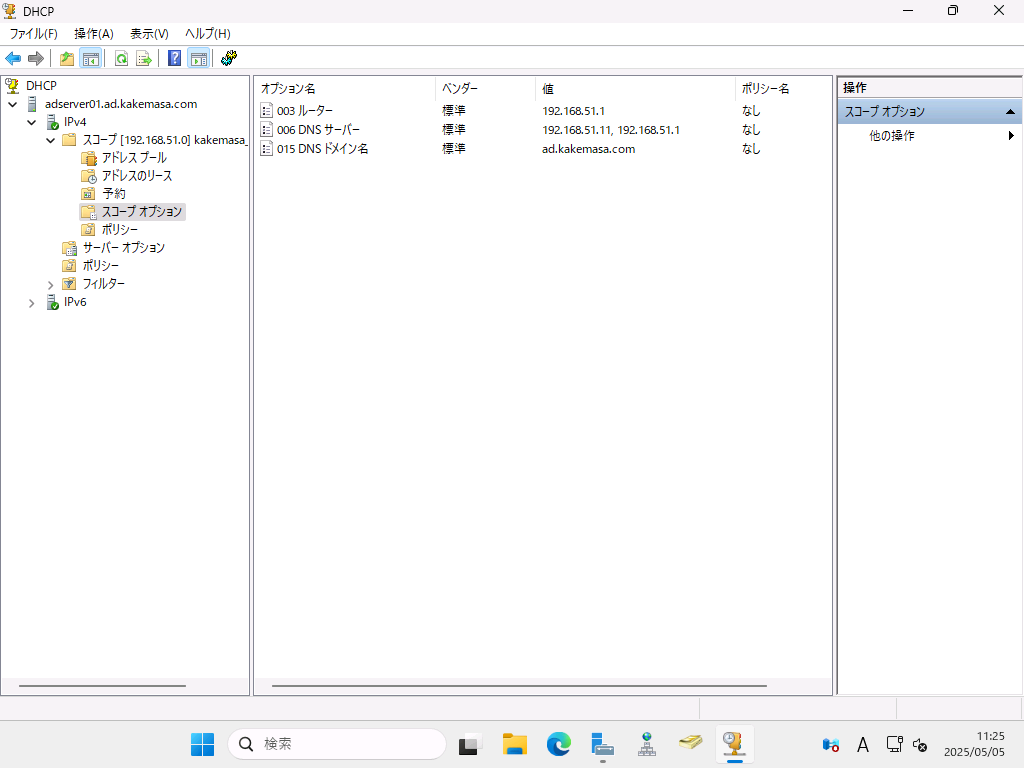Click the アドレスのリース folder icon
1024x768 pixels.
89,176
